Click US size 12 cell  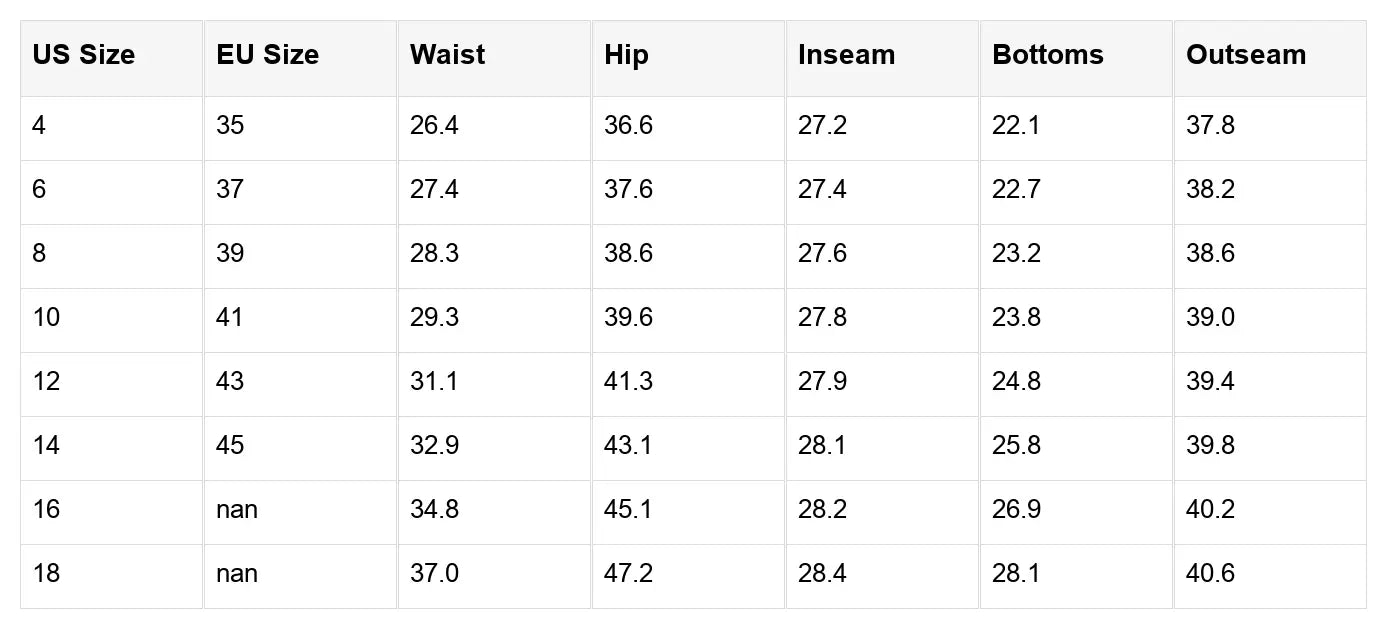46,382
